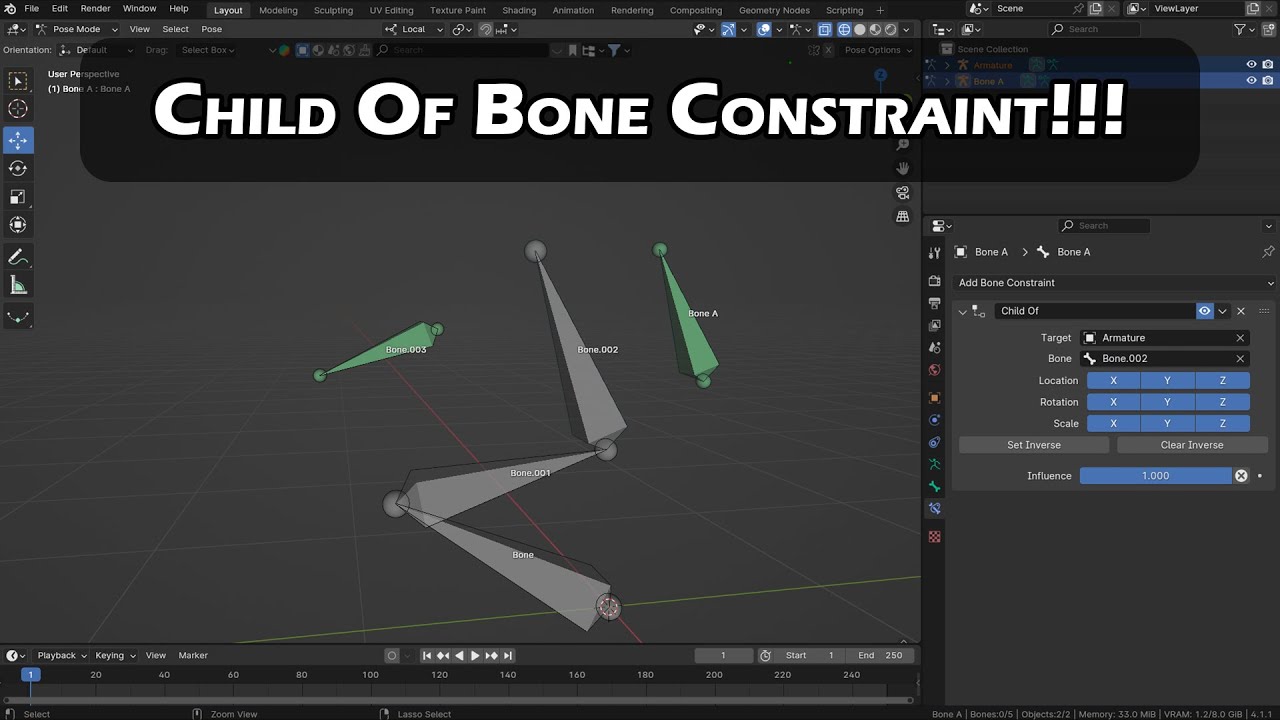Toggle Location X on the Child Of constraint

click(1114, 381)
